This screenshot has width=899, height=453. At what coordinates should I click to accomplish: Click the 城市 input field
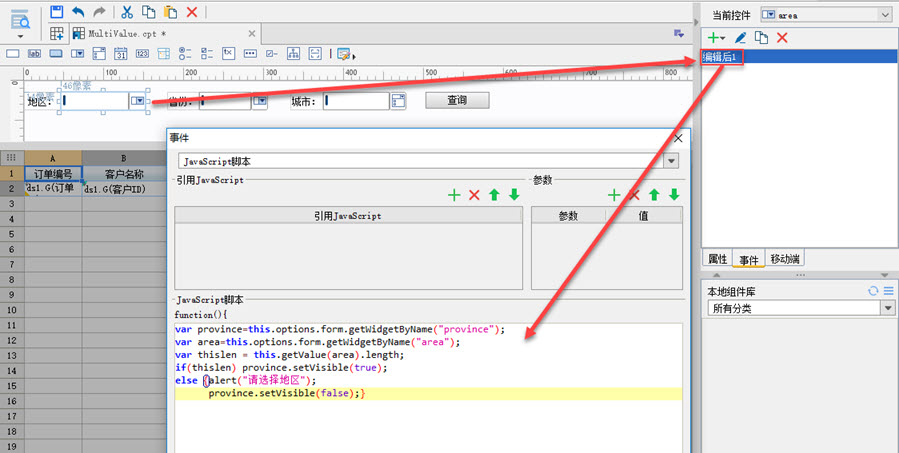(x=356, y=101)
